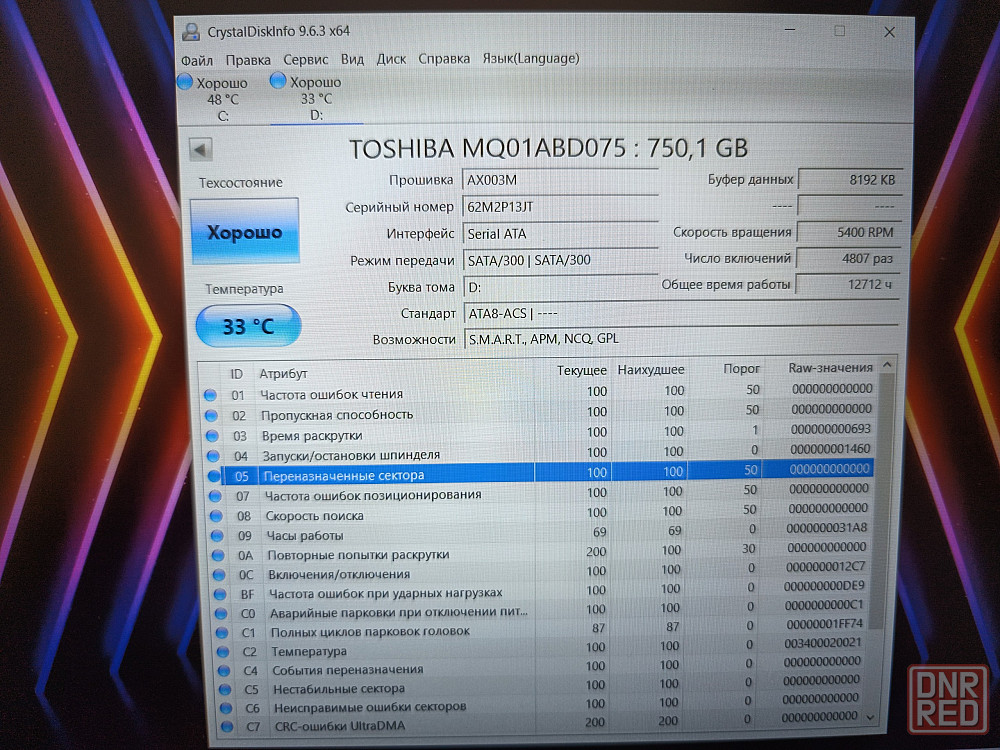Open the Сервис menu
This screenshot has height=750, width=1000.
click(305, 59)
